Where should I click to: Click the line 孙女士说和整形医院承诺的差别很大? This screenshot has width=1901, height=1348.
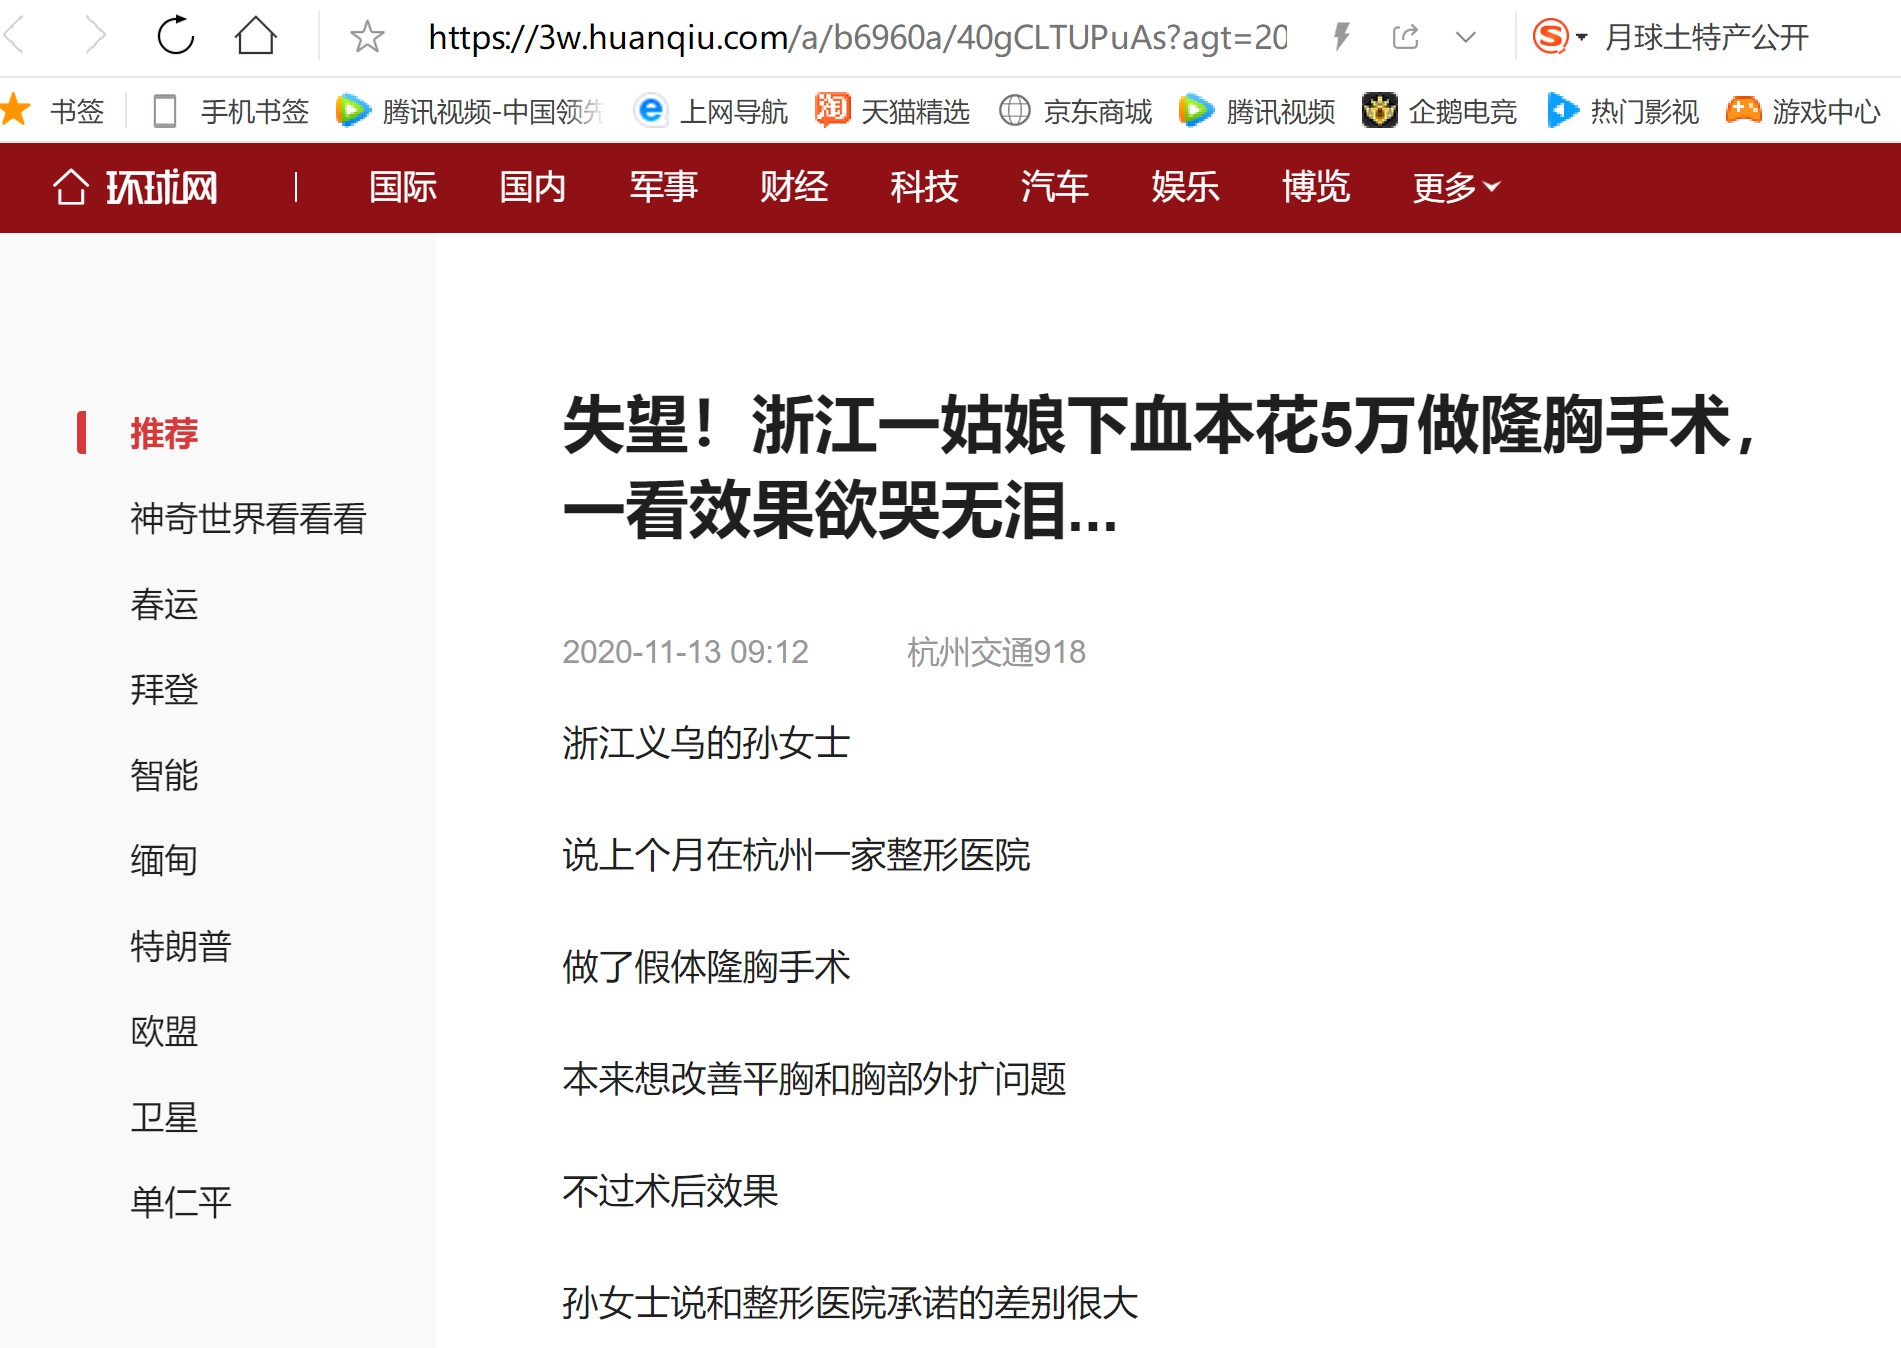[850, 1303]
